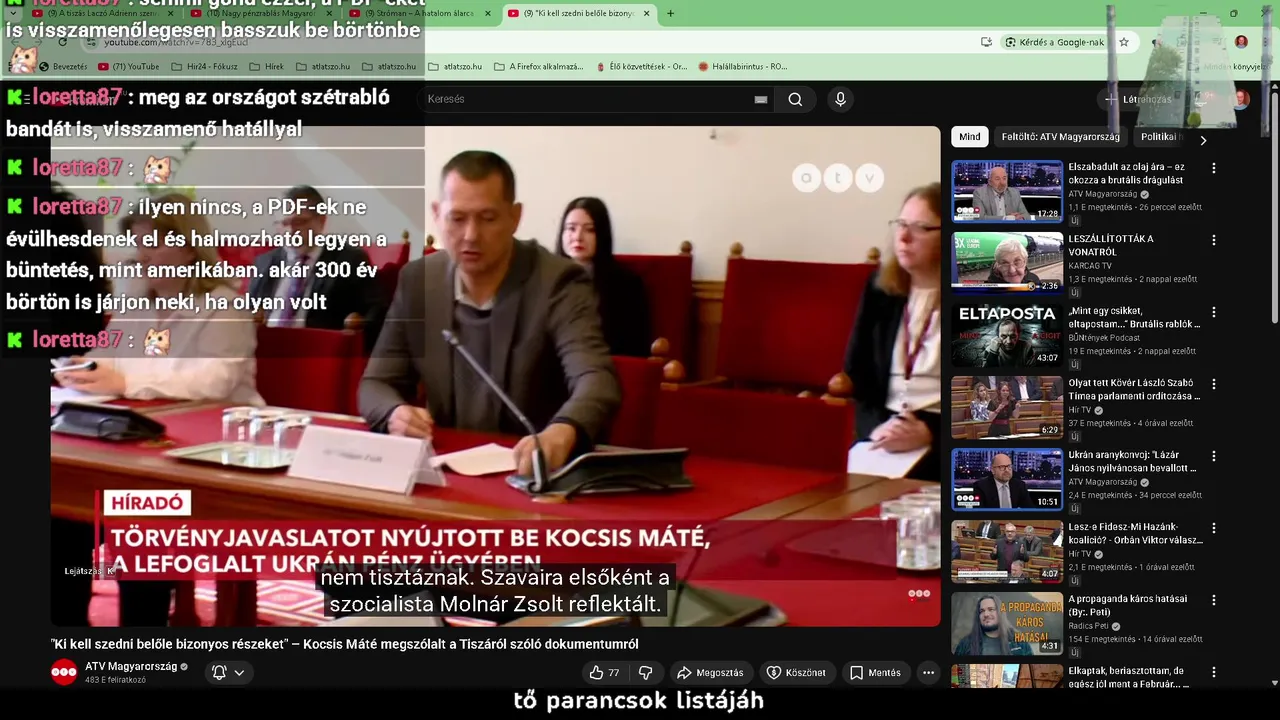
Task: Click the install/cast icon in the address bar
Action: 987,42
